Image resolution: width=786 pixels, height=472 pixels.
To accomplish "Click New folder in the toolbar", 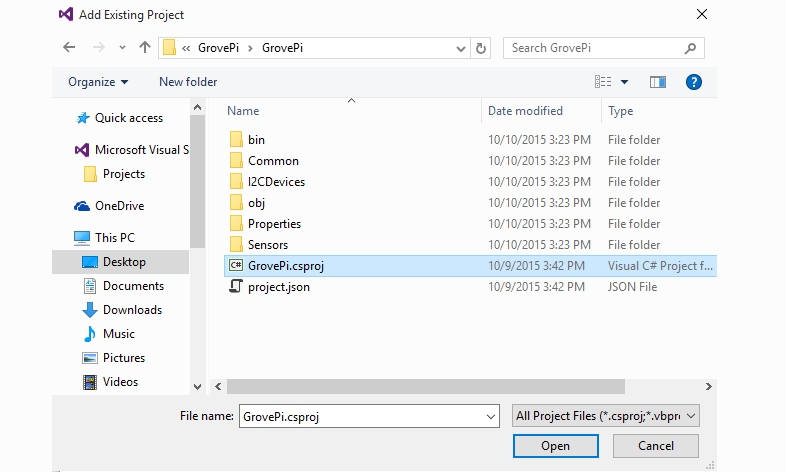I will tap(188, 82).
